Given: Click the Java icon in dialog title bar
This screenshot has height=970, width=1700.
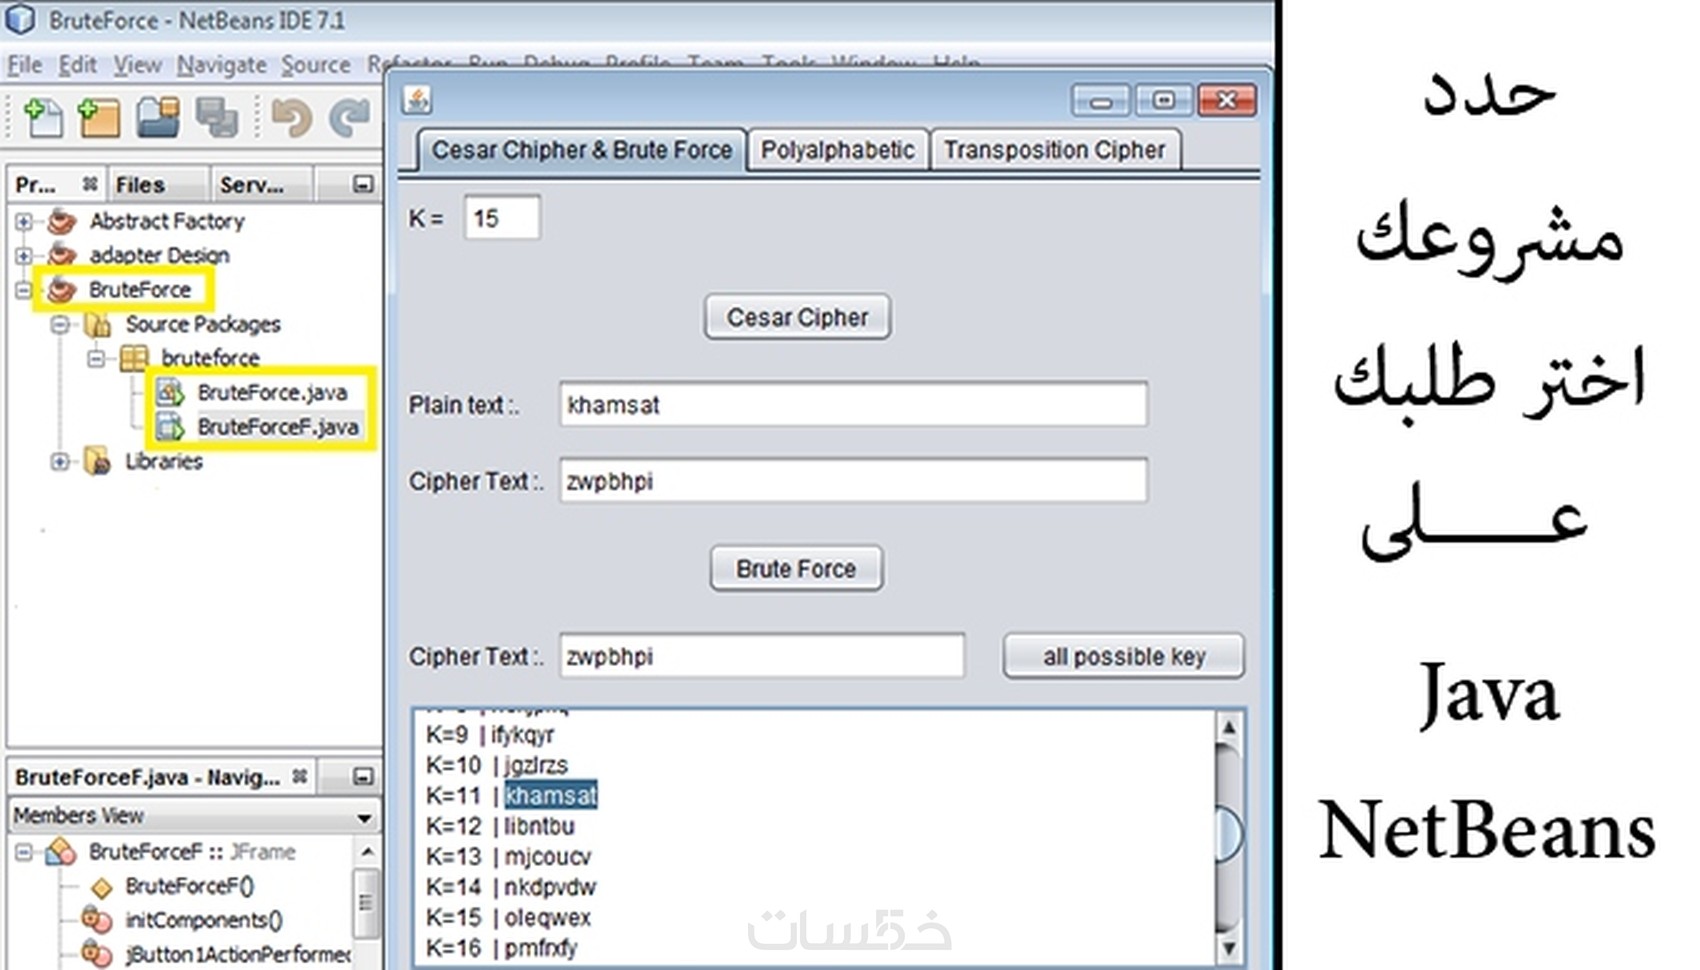Looking at the screenshot, I should point(417,99).
